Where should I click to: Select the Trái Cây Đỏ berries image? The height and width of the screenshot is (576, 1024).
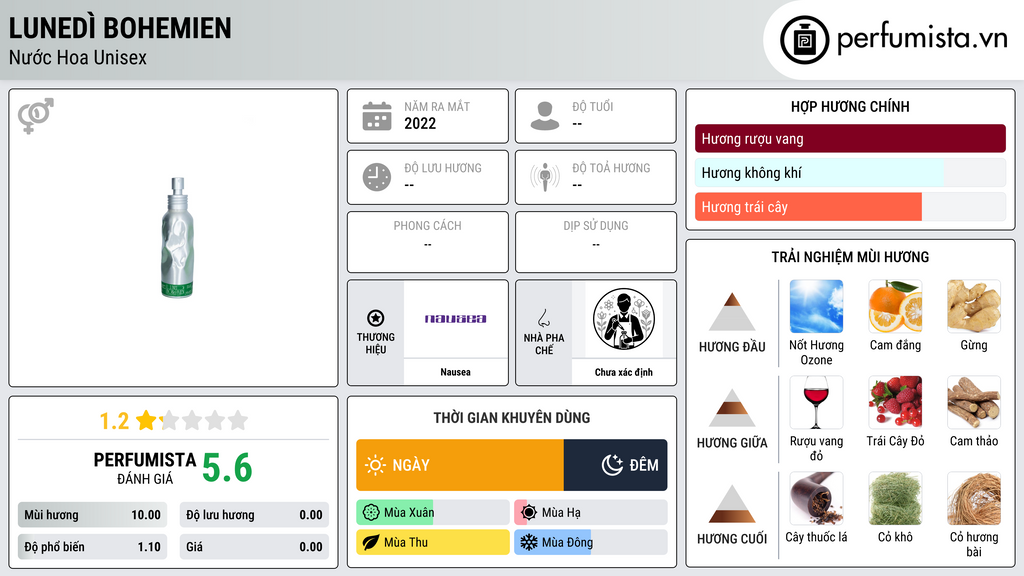point(895,402)
